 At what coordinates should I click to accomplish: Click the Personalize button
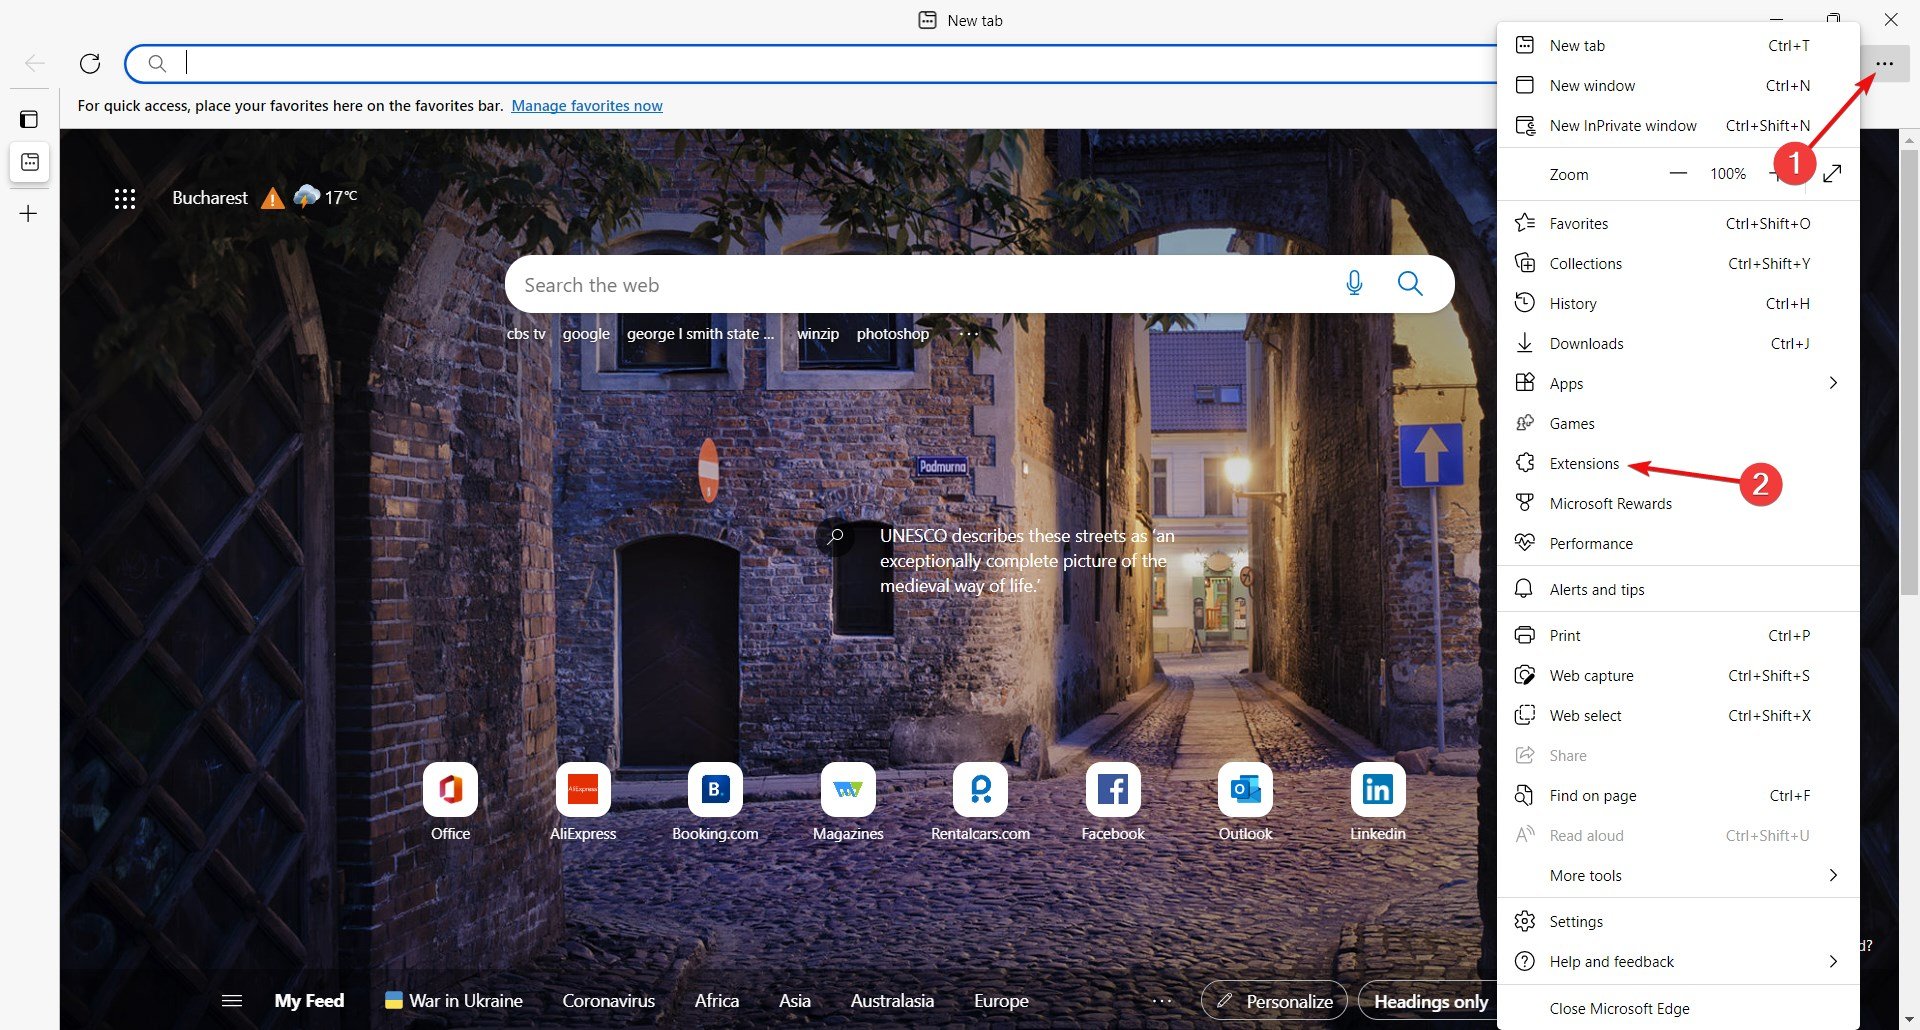(x=1275, y=1001)
